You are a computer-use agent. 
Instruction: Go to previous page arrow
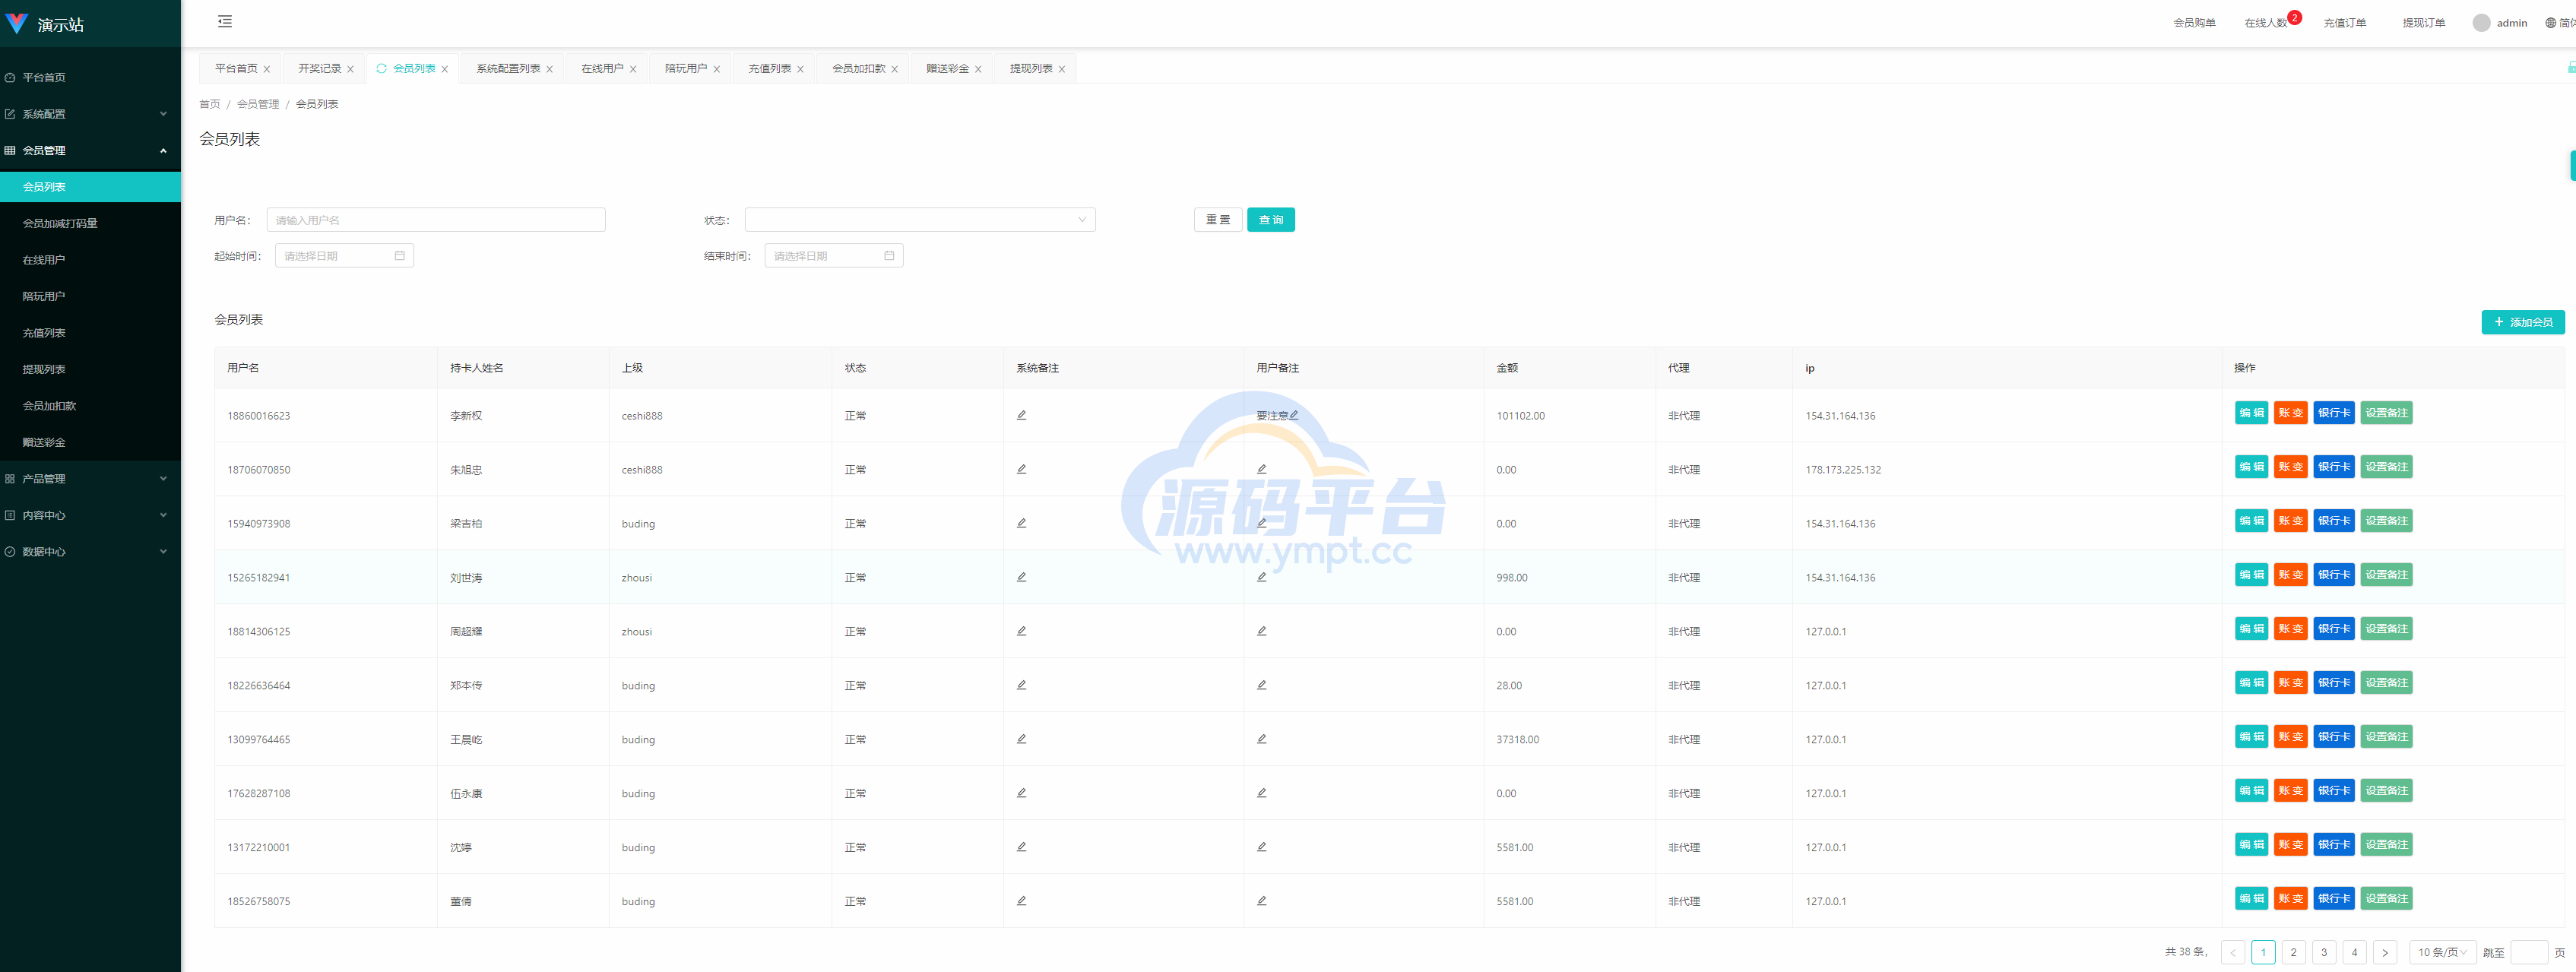click(2233, 952)
